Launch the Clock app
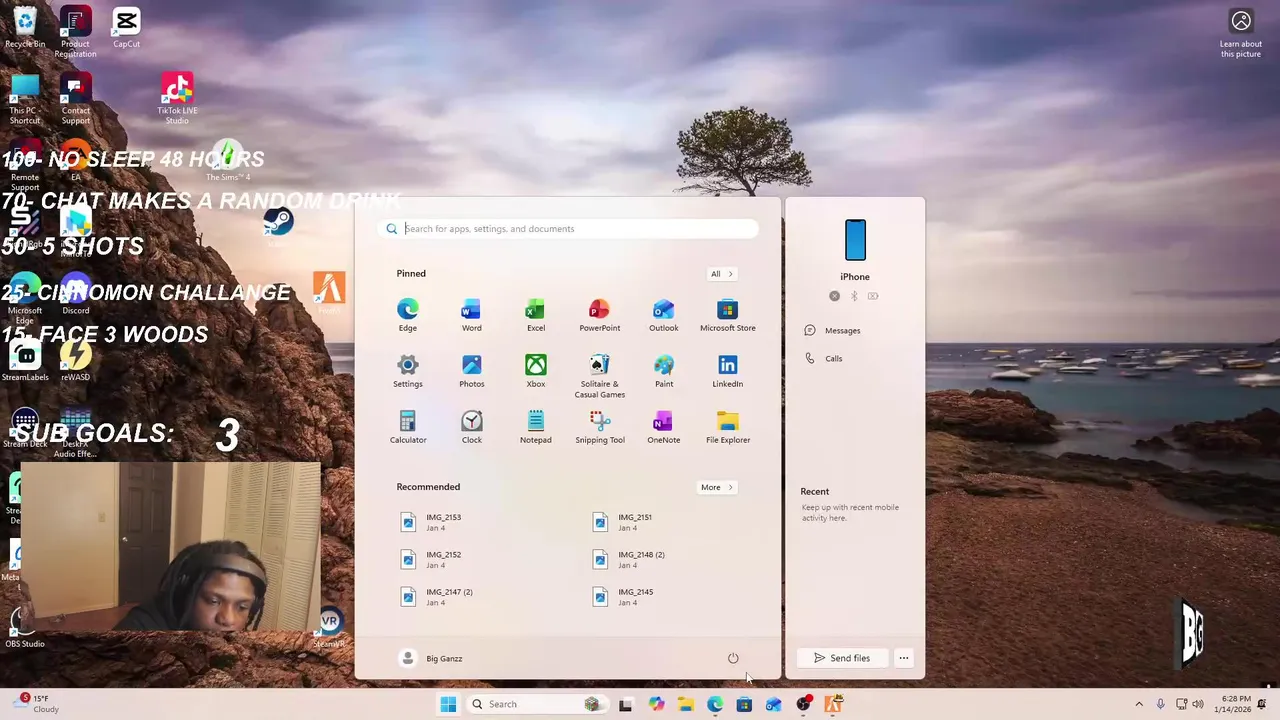1280x720 pixels. [471, 427]
